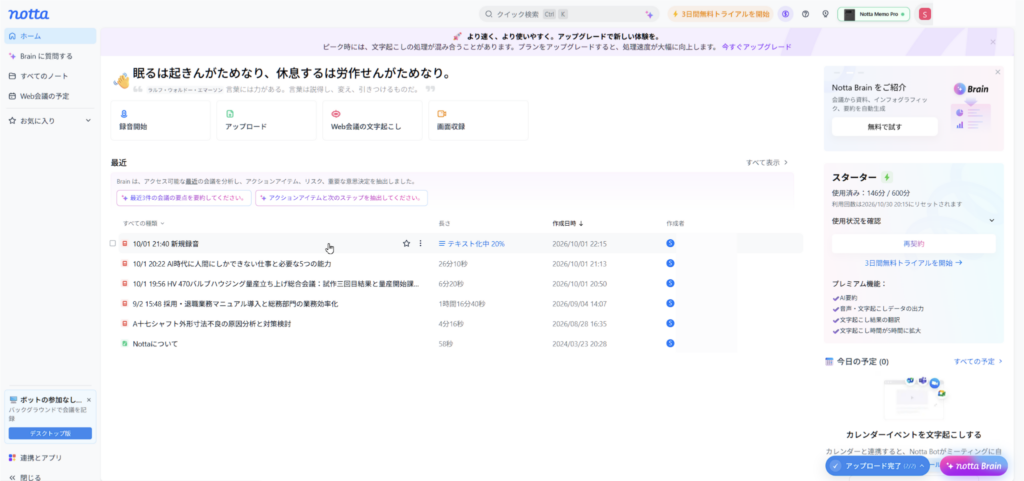Dismiss the upgrade banner with X
The height and width of the screenshot is (481, 1024).
(x=993, y=42)
